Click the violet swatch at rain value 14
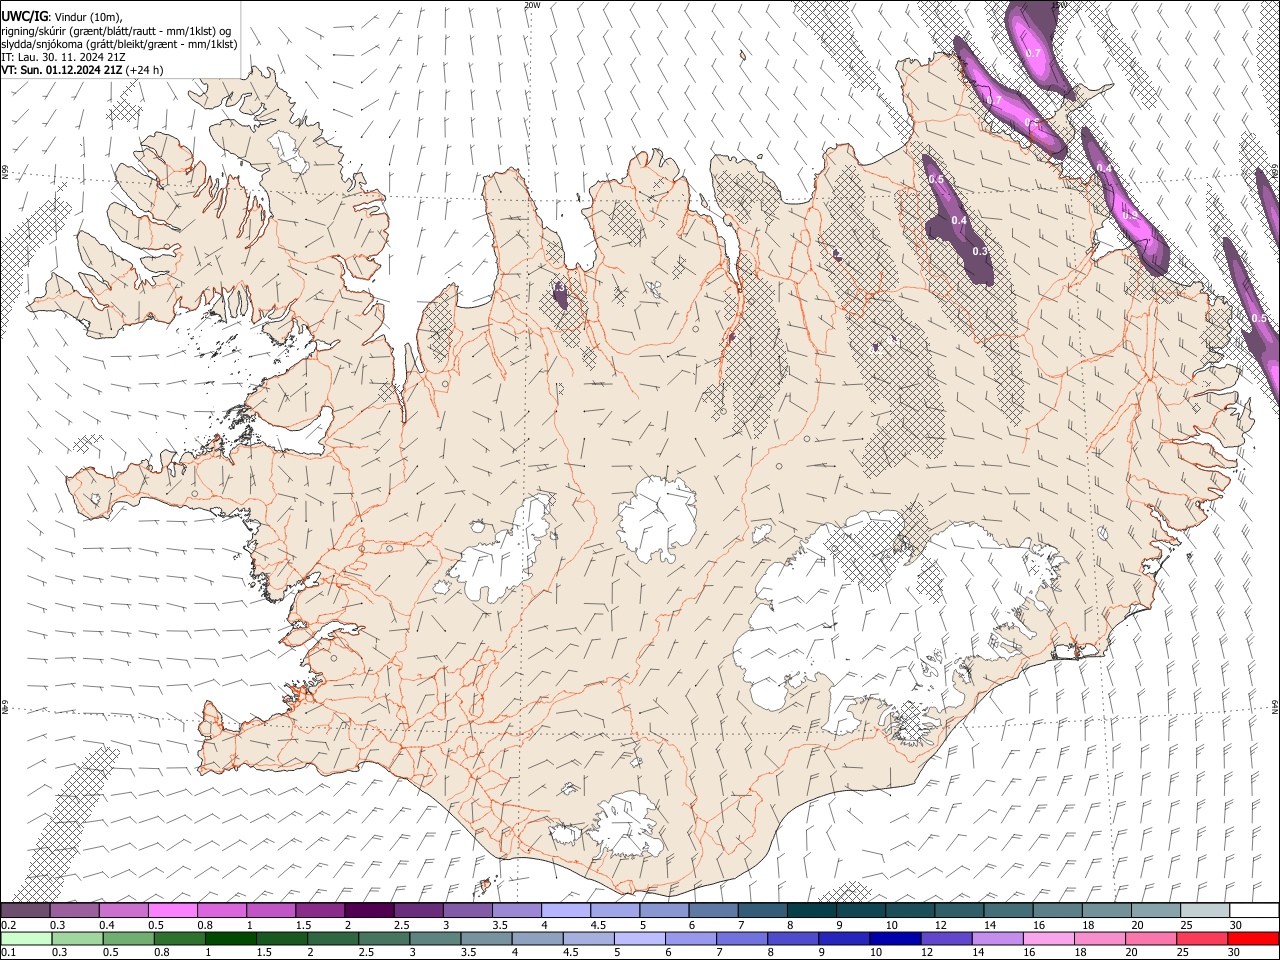The image size is (1280, 960). 997,938
